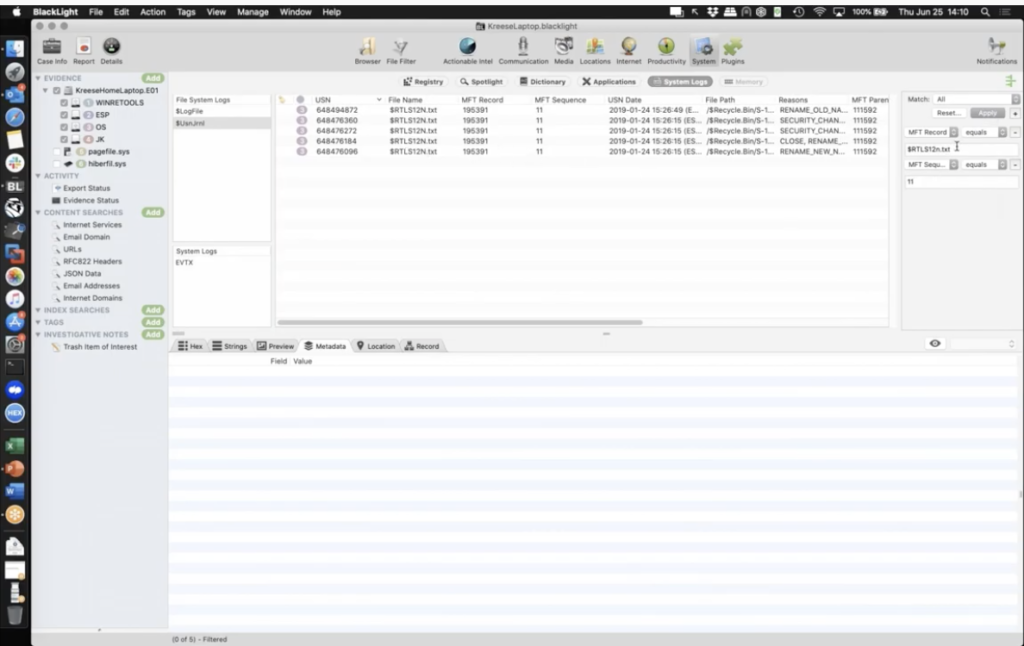Collapse the ACTIVITY section

click(38, 176)
